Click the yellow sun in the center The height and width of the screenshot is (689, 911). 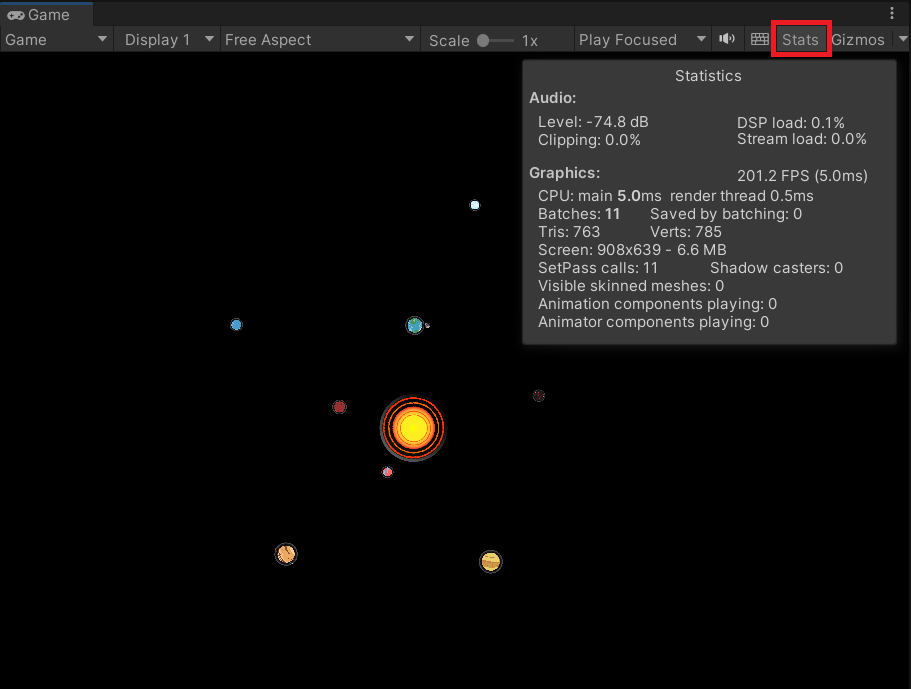click(412, 428)
